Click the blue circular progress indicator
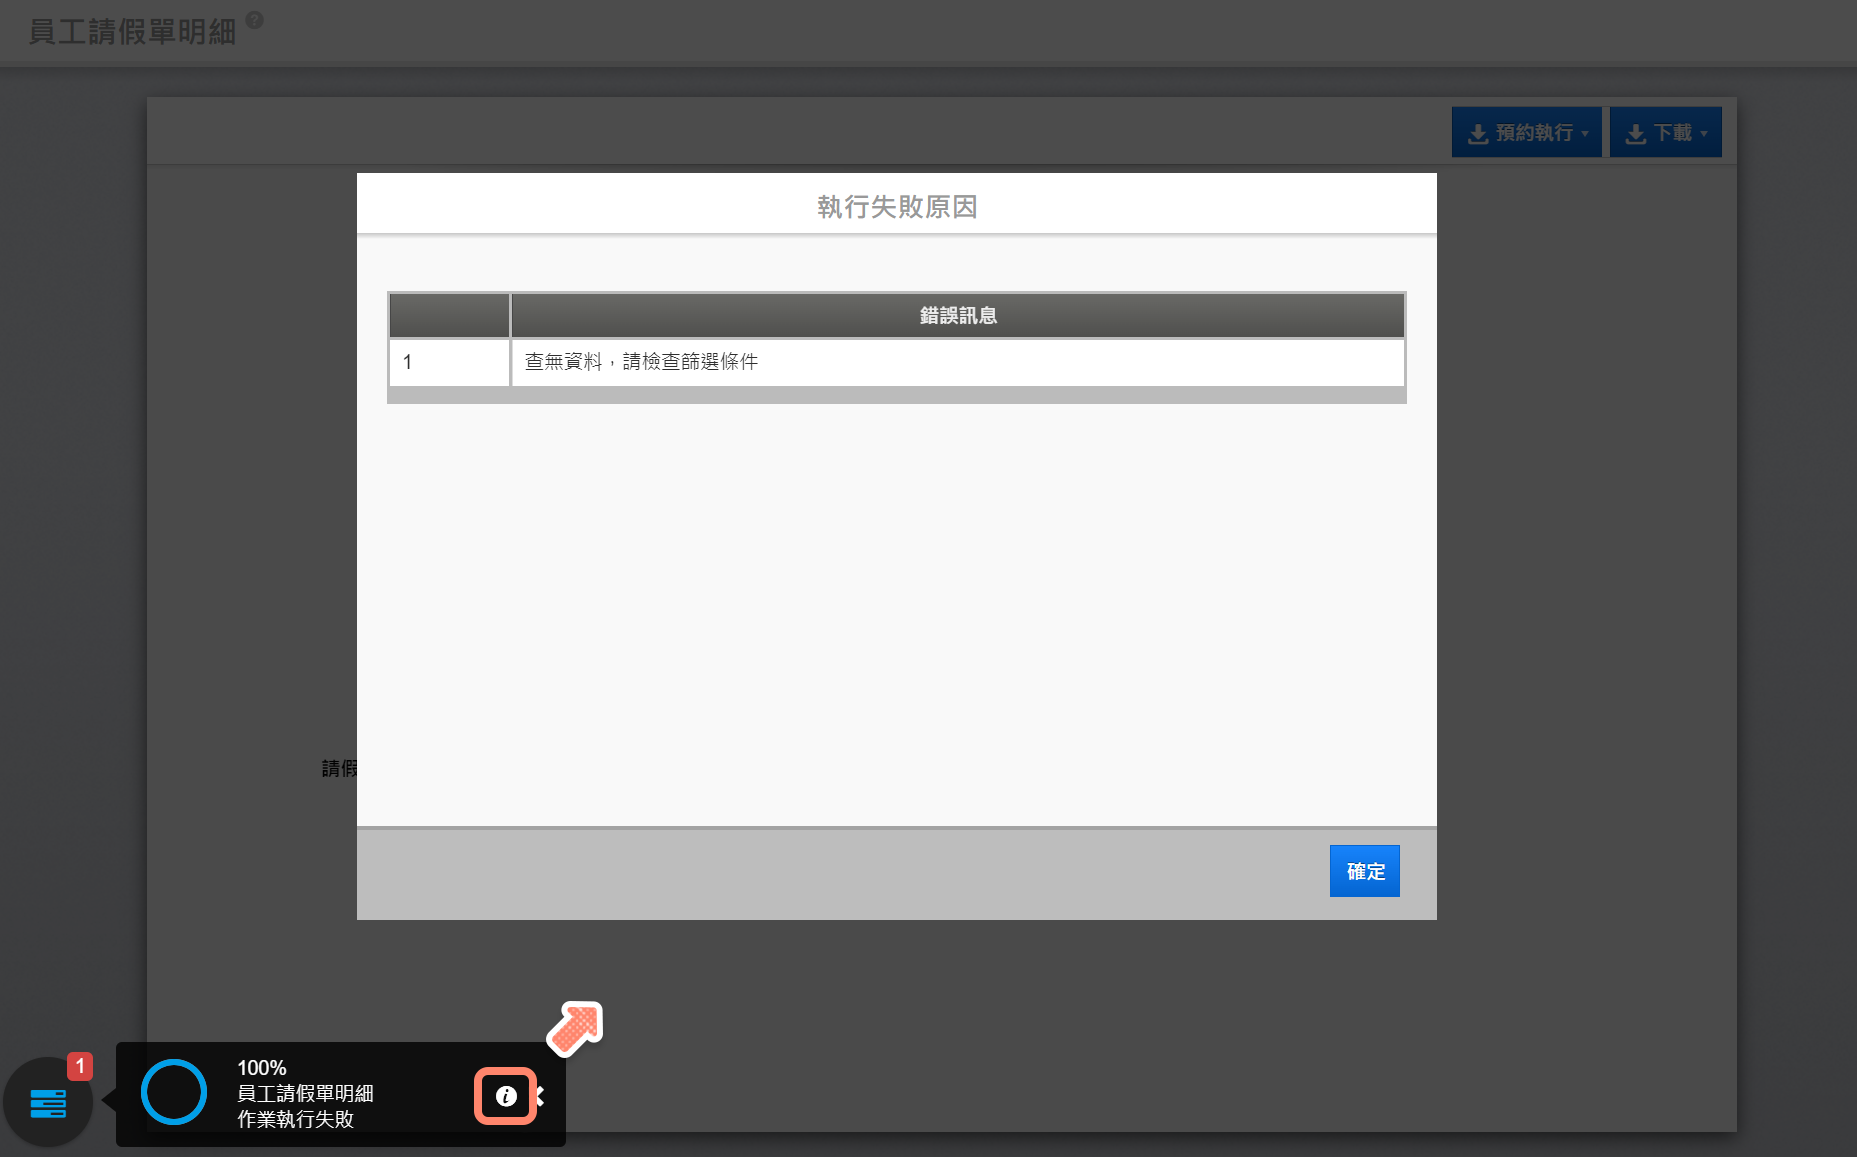 click(x=174, y=1092)
